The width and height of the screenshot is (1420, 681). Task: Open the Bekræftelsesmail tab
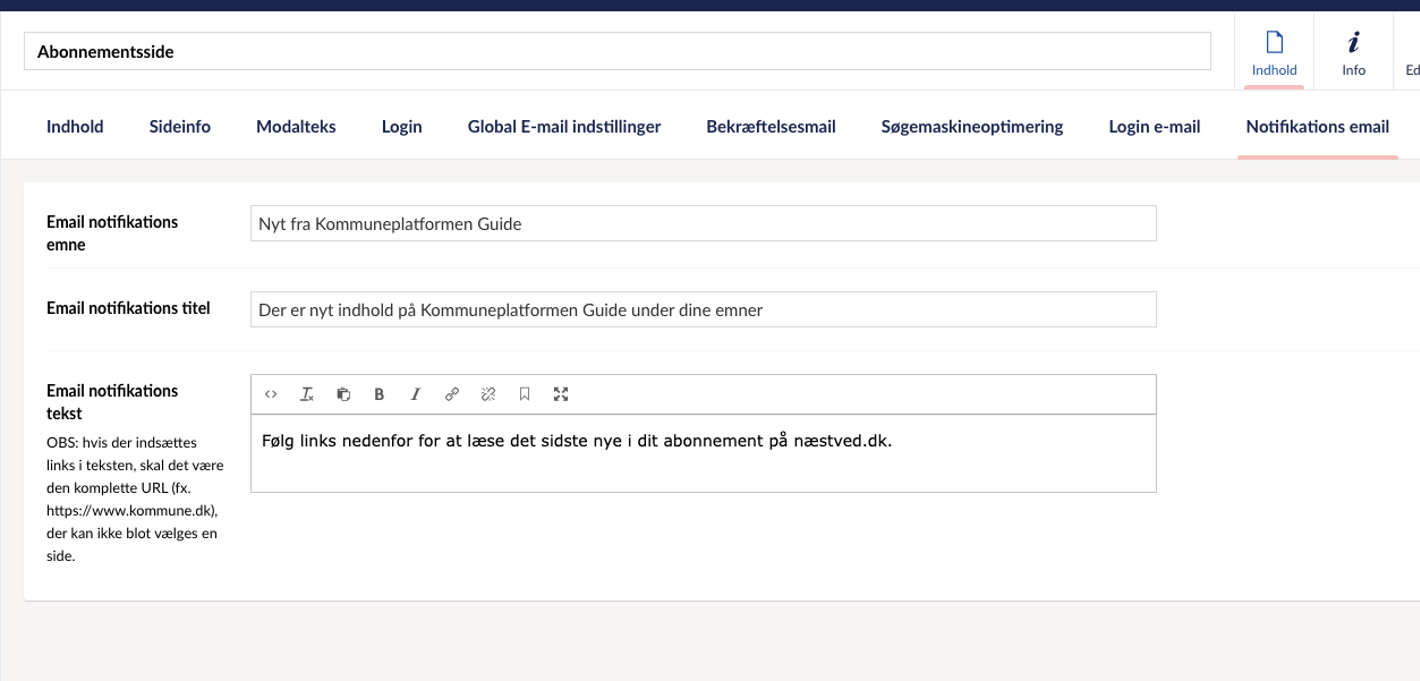point(771,126)
